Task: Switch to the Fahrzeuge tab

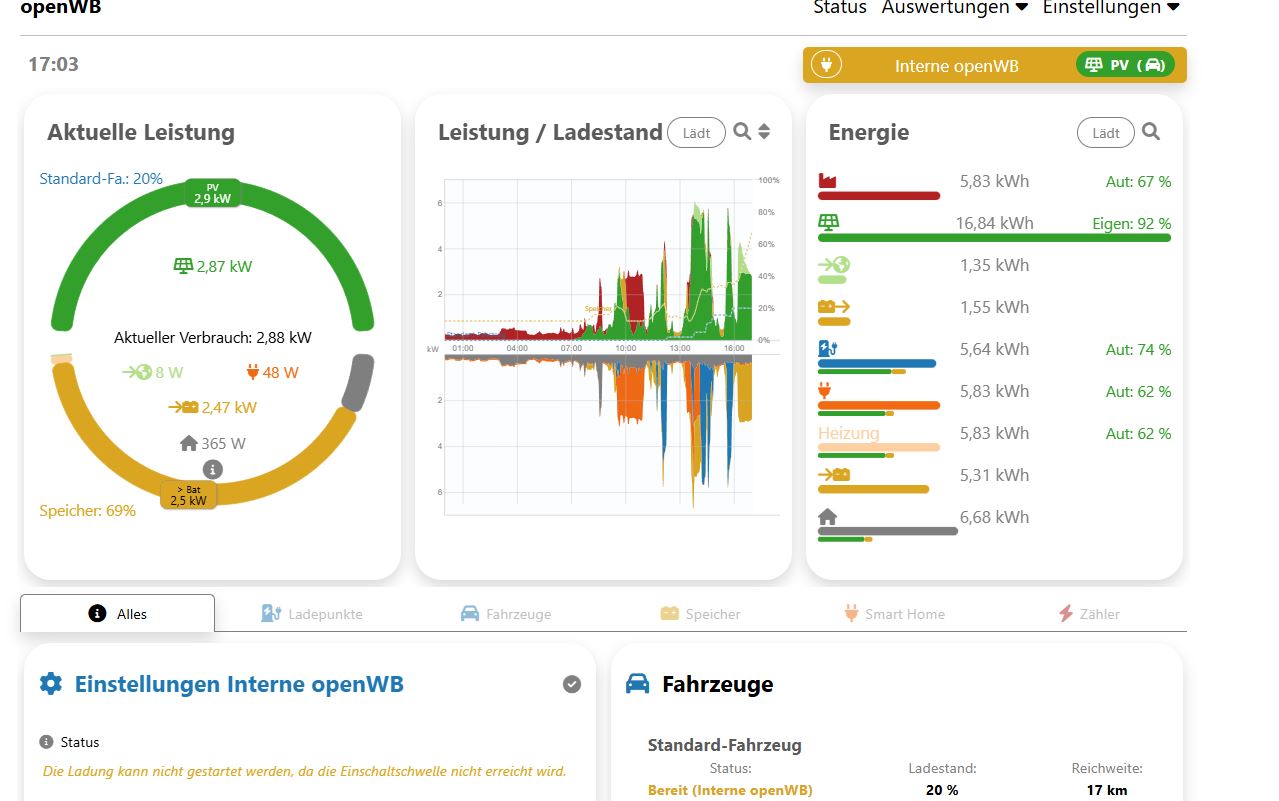Action: [506, 613]
